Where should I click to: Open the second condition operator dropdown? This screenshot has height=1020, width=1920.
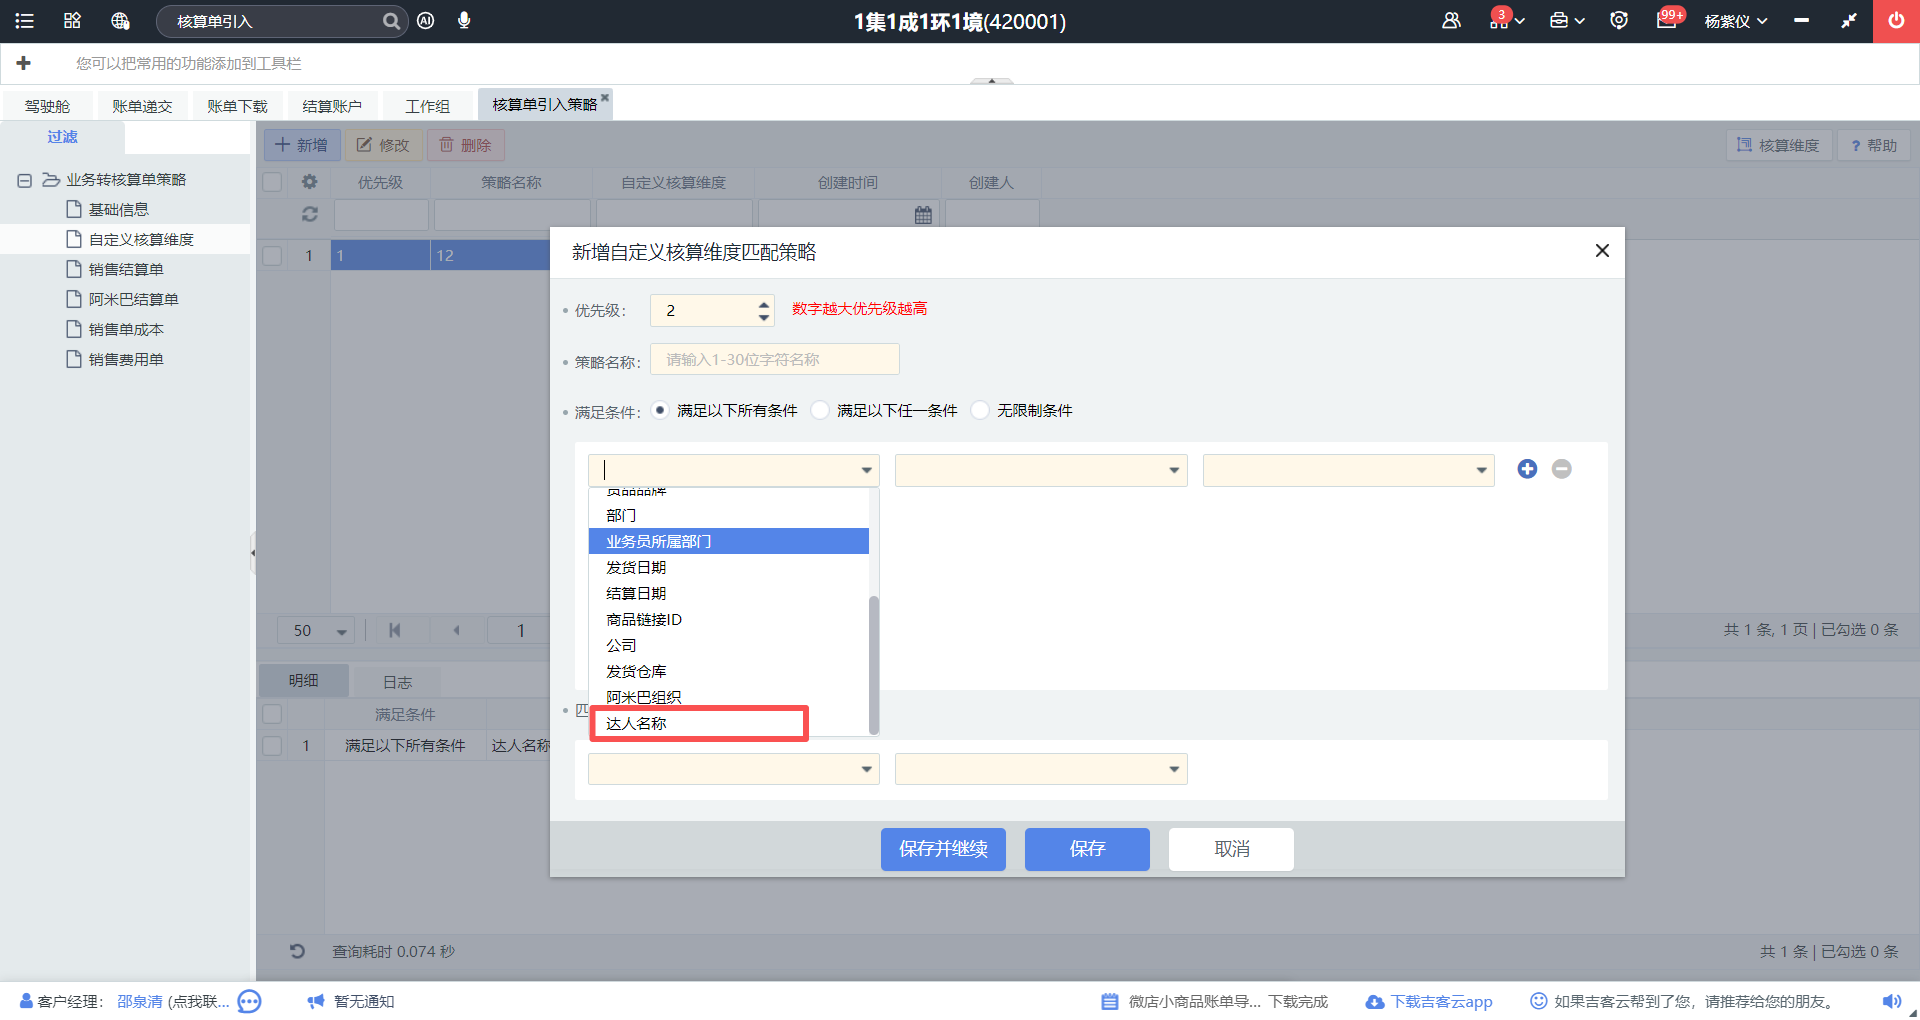[1040, 470]
